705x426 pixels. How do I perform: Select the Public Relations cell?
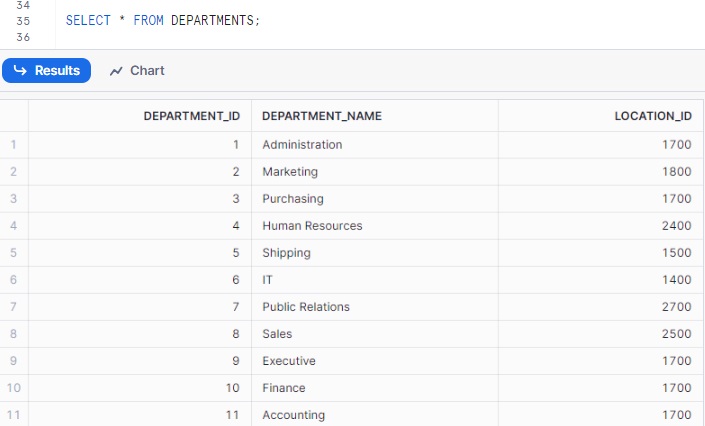pyautogui.click(x=306, y=307)
